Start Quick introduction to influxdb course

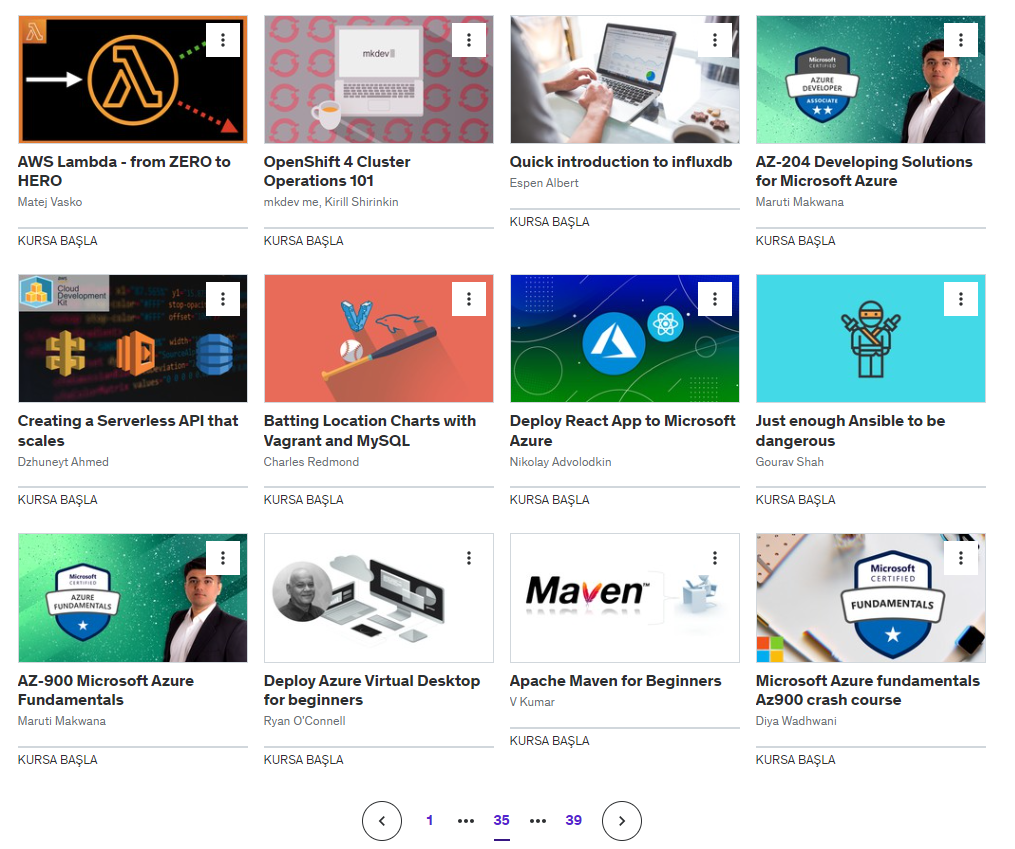[550, 222]
